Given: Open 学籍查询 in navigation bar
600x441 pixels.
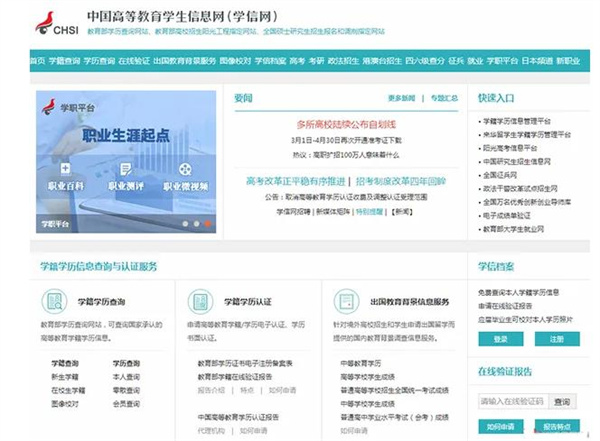Looking at the screenshot, I should click(64, 61).
